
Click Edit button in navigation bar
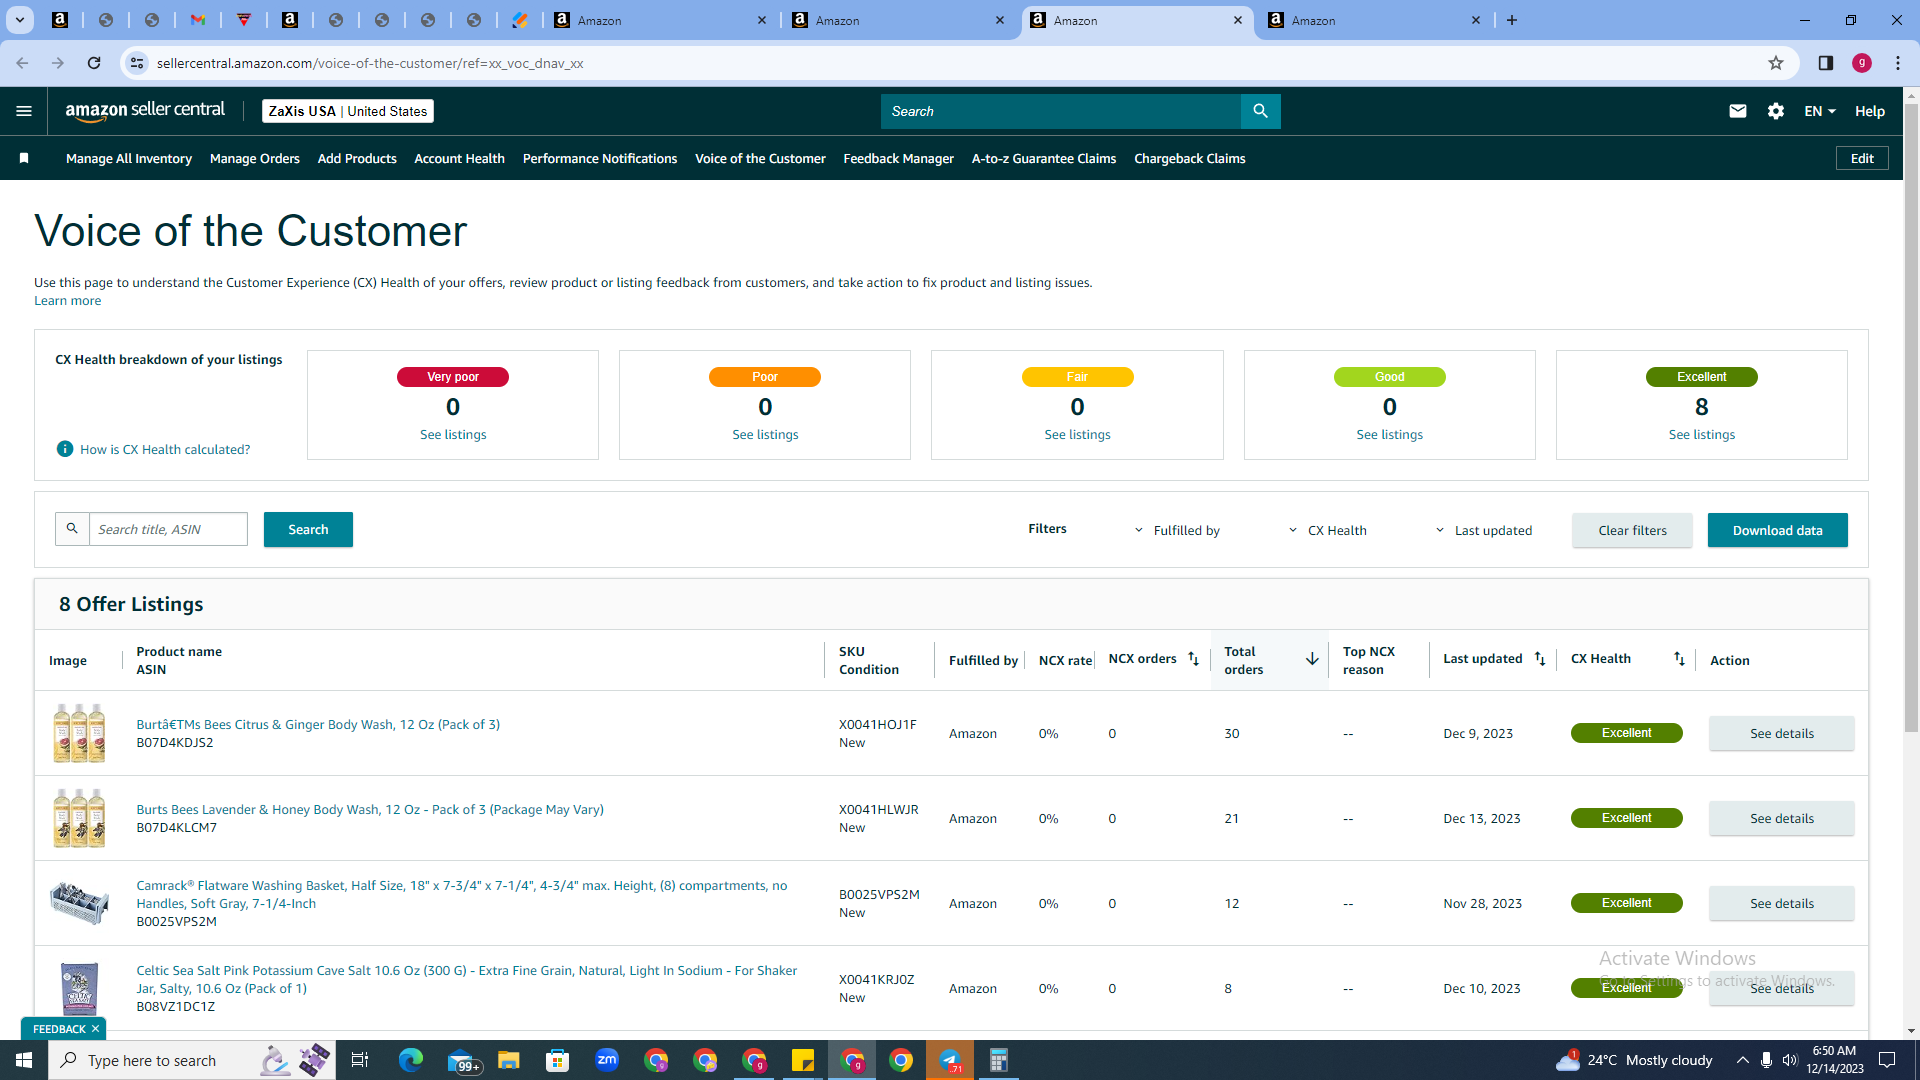pos(1862,158)
